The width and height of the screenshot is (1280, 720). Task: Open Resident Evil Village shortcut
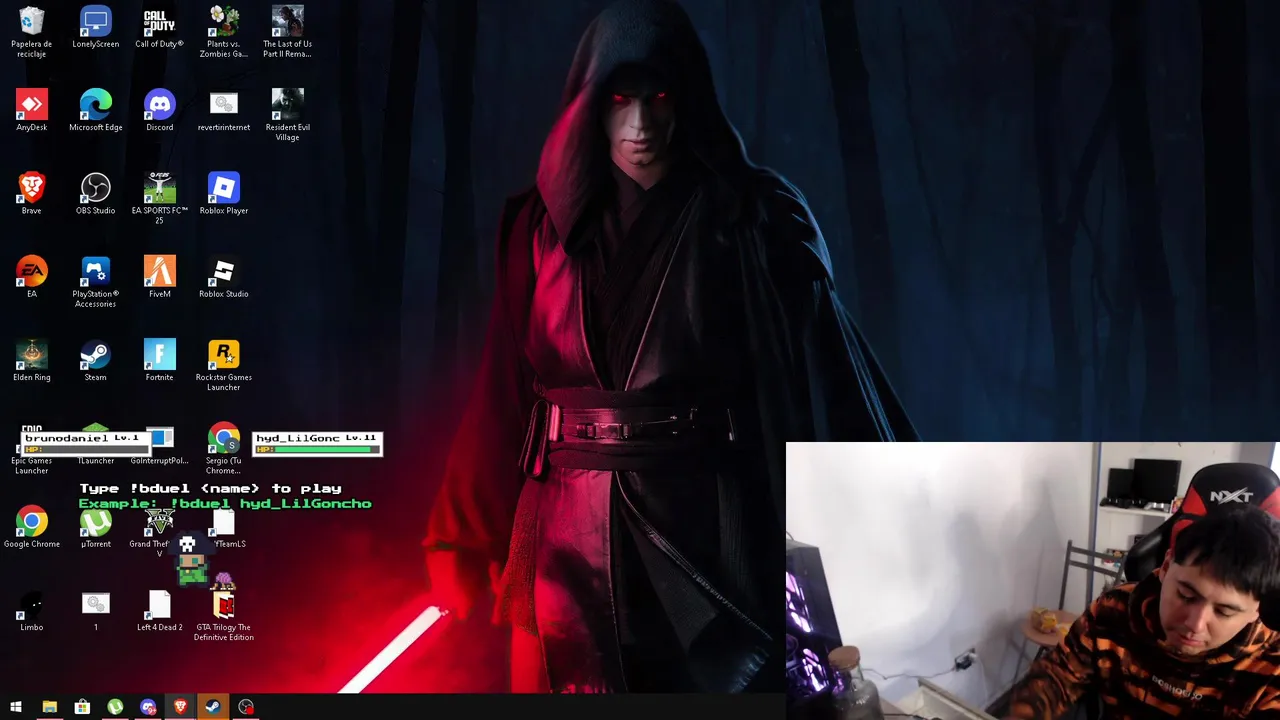click(x=287, y=115)
